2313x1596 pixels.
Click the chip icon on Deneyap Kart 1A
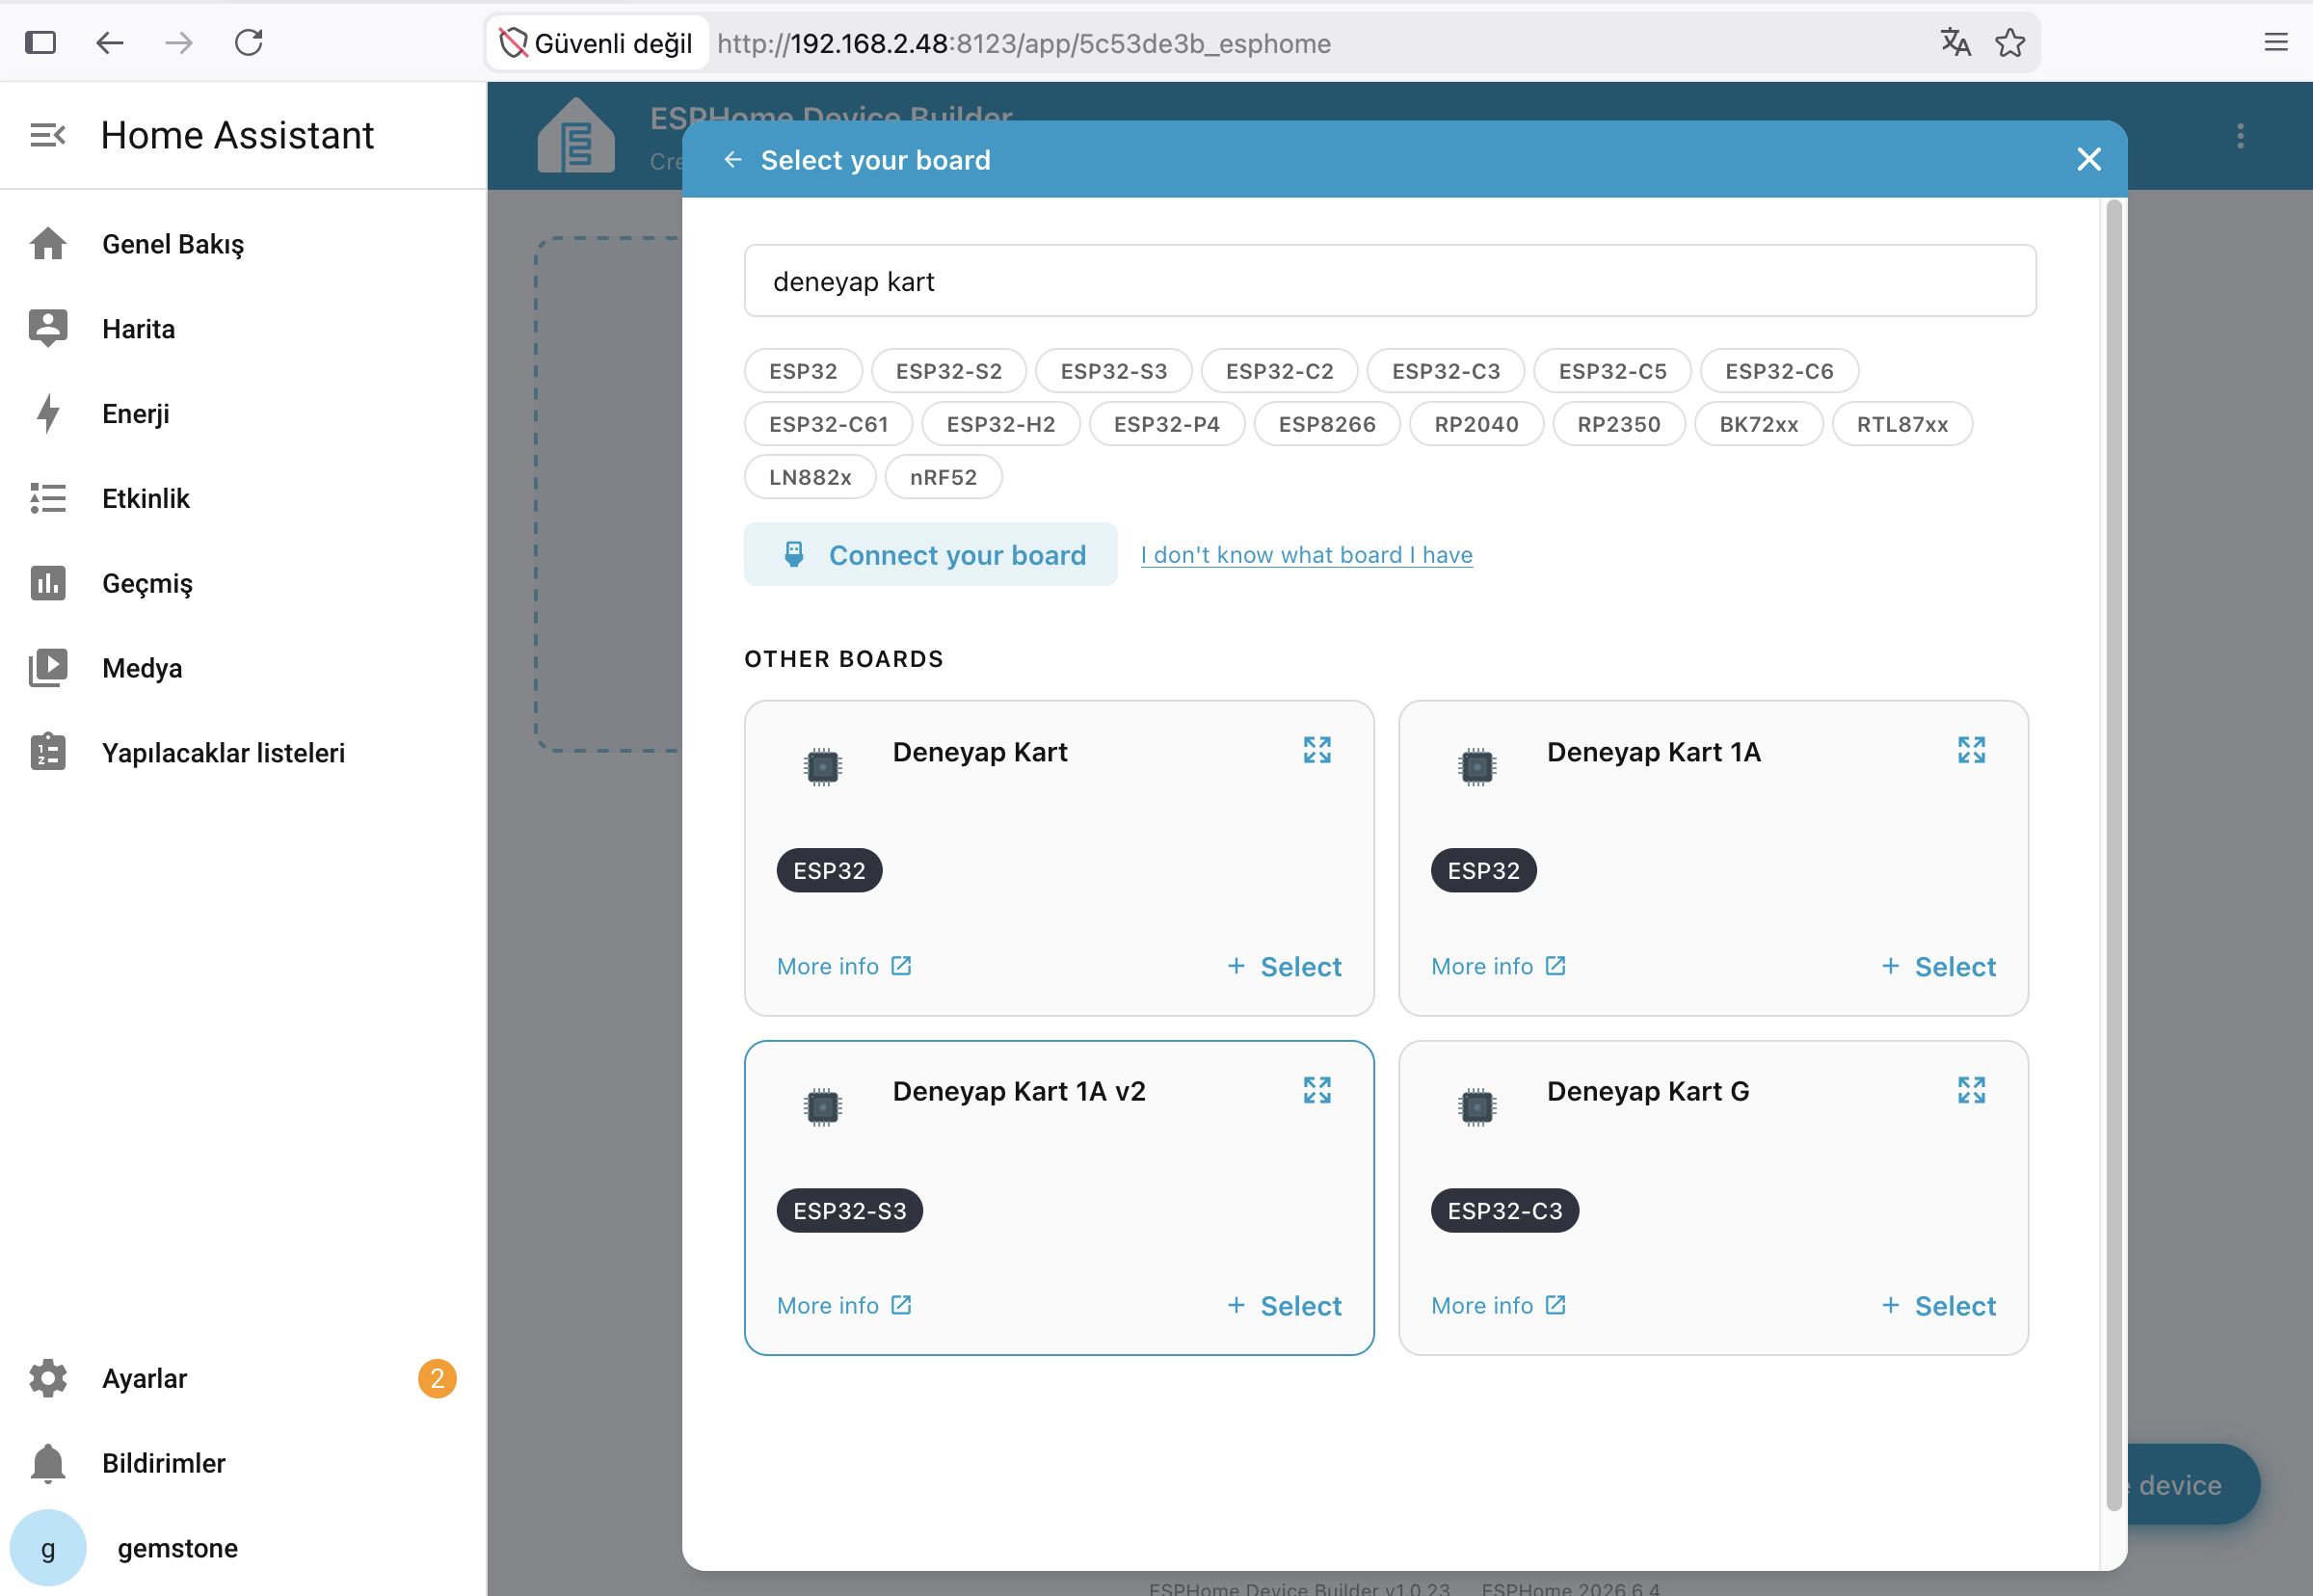[1476, 767]
